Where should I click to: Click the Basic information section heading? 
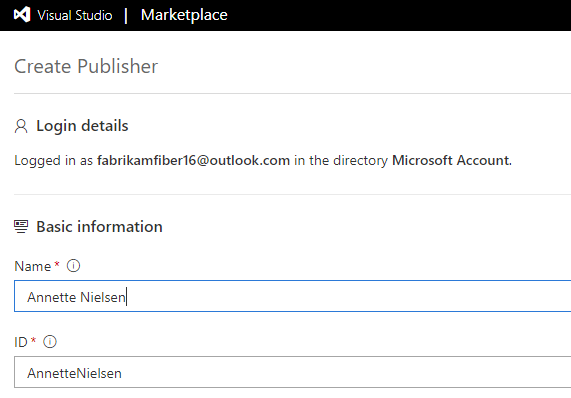[99, 226]
